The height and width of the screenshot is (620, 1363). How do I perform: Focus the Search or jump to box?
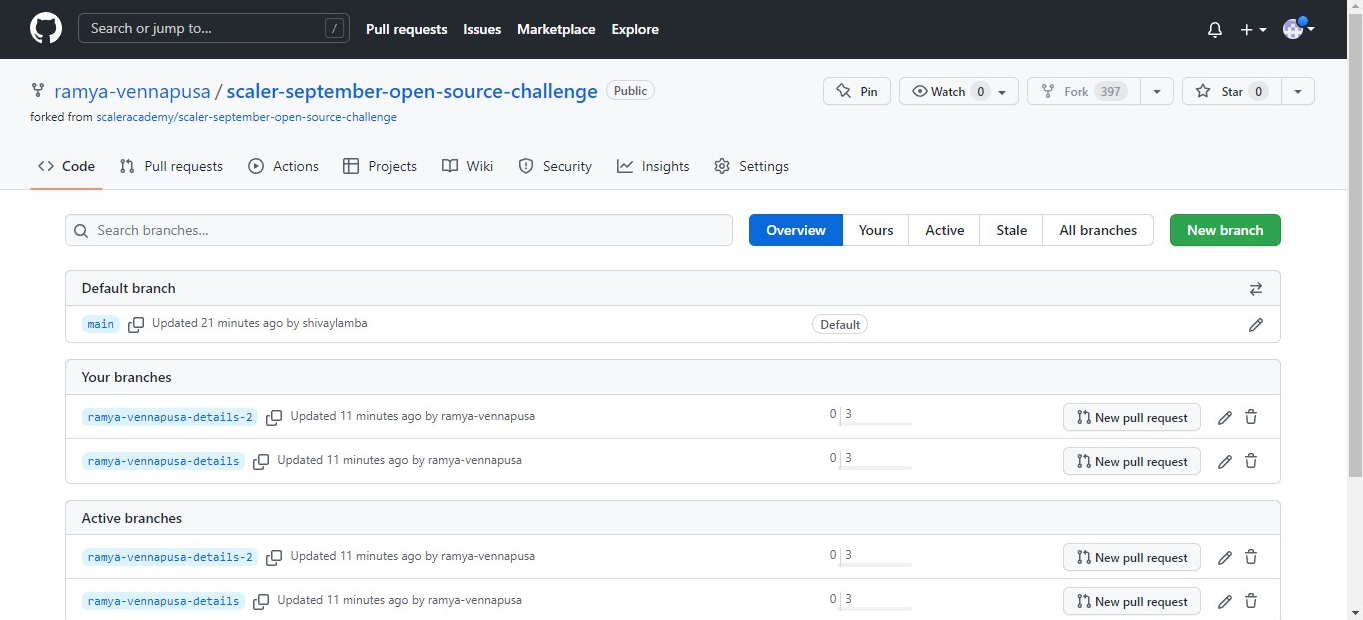214,28
